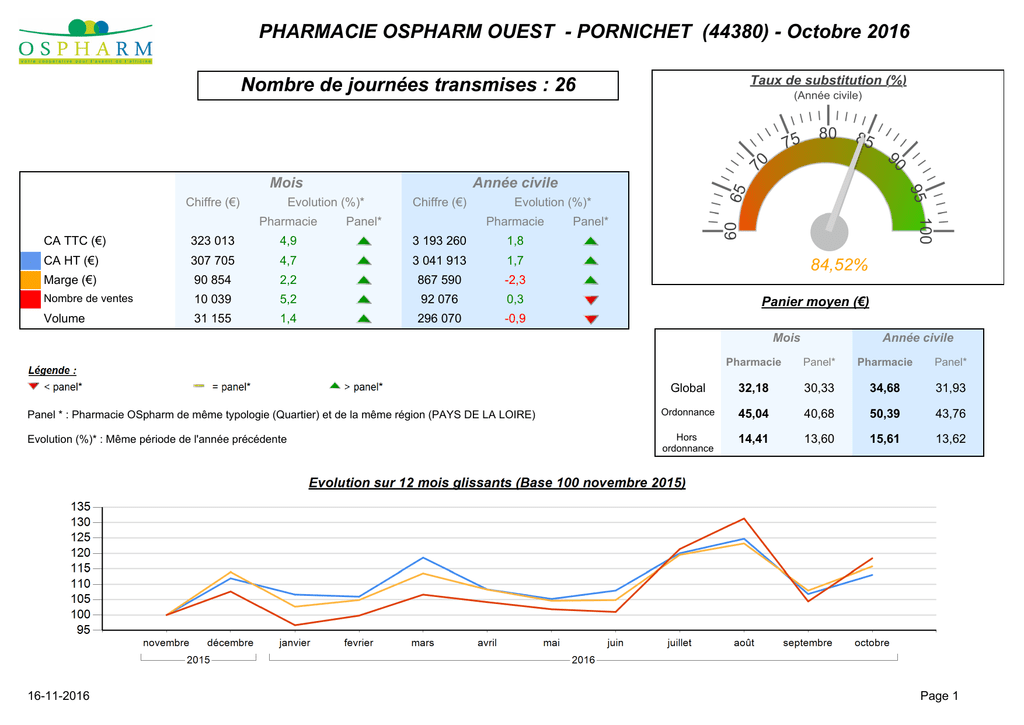
Task: Click the blue line peak at mars
Action: (x=423, y=558)
